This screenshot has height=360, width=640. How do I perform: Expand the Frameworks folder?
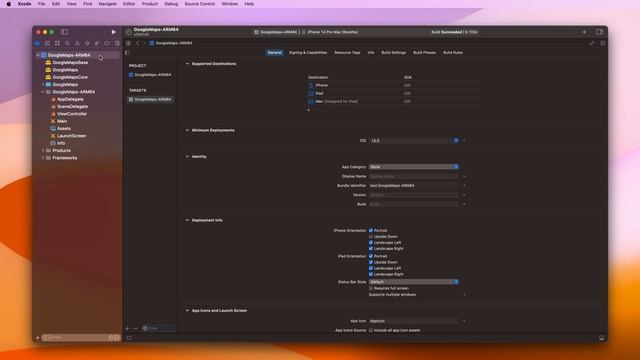(43, 158)
